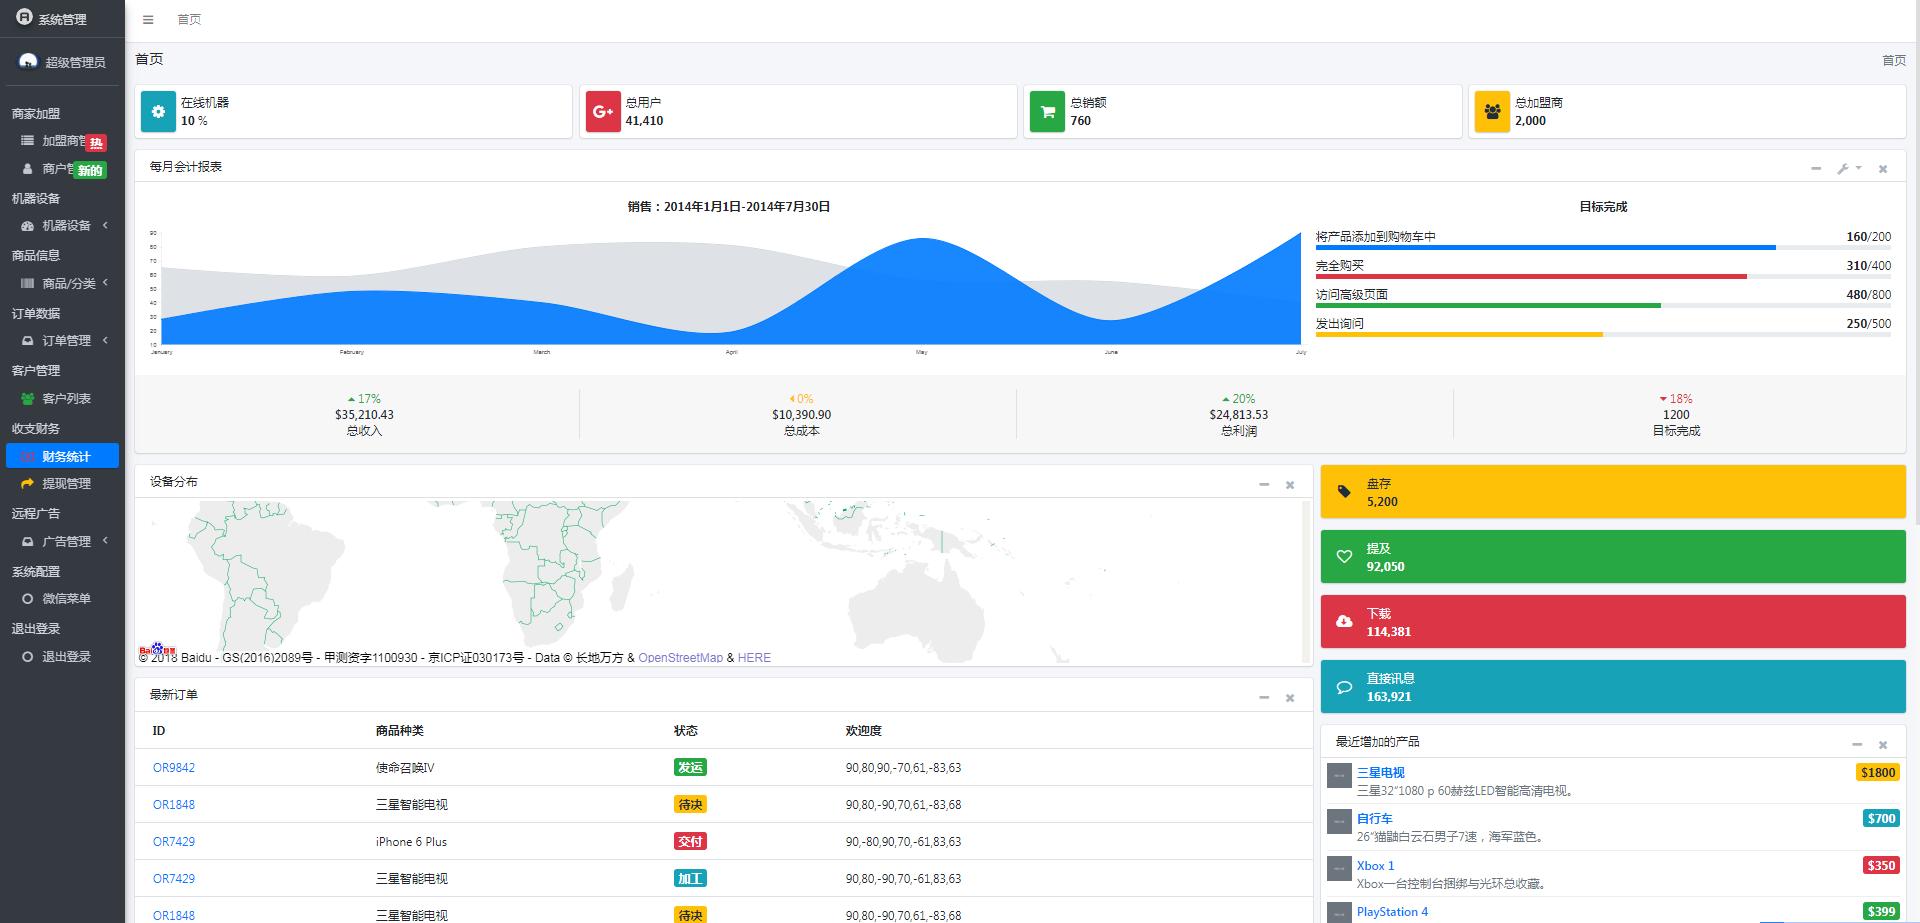Click the $700 price badge
The image size is (1920, 923).
pyautogui.click(x=1881, y=819)
